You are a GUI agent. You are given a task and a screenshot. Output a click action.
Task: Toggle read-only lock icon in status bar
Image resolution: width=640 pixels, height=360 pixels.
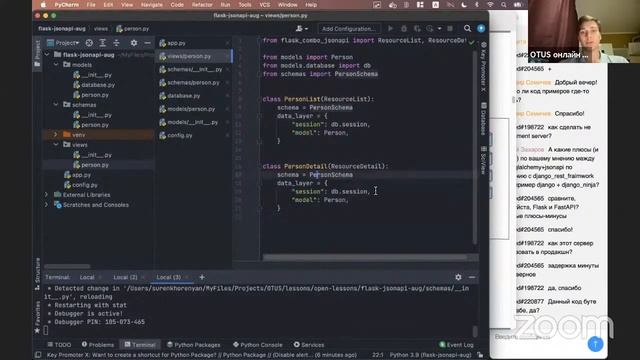tap(480, 355)
